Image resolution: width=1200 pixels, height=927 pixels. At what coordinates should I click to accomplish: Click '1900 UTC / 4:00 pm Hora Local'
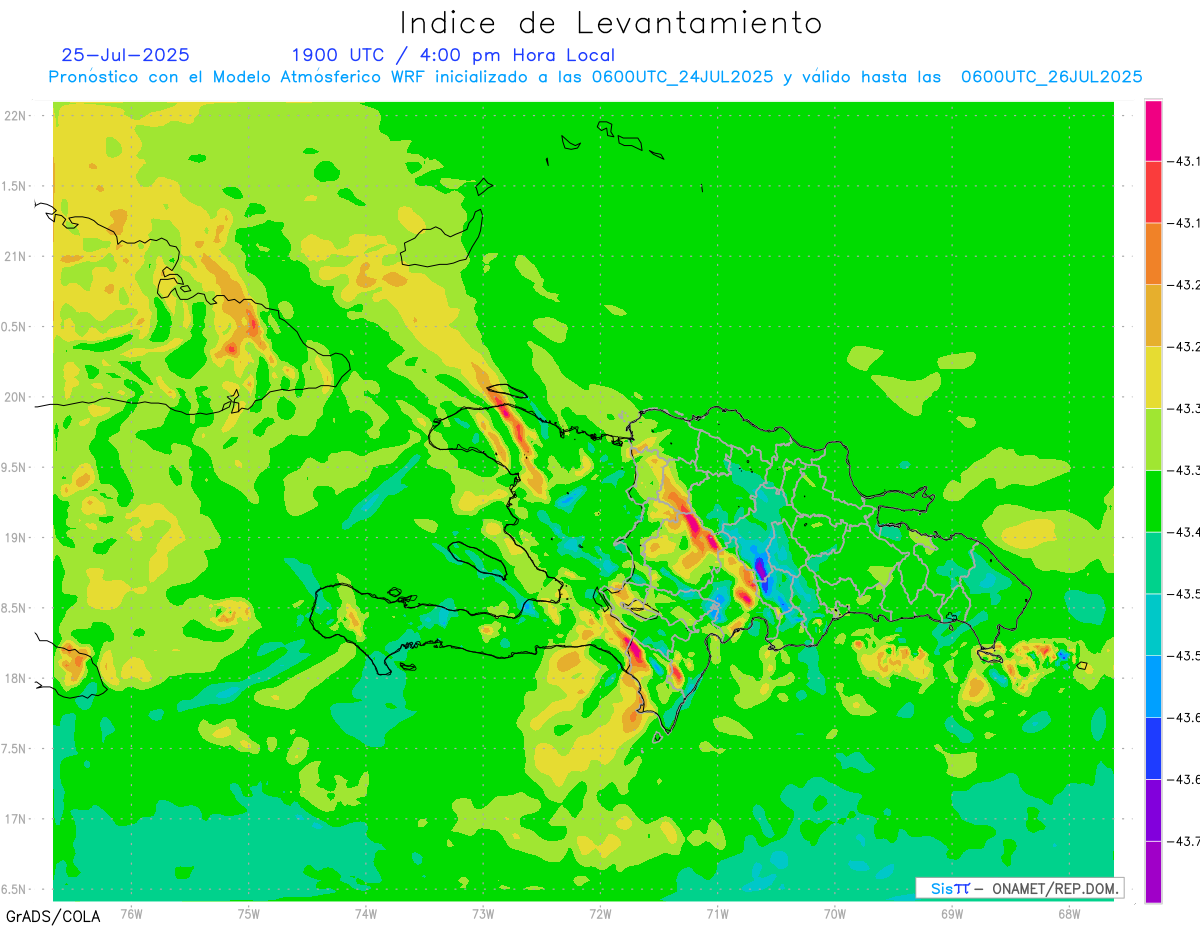(453, 56)
